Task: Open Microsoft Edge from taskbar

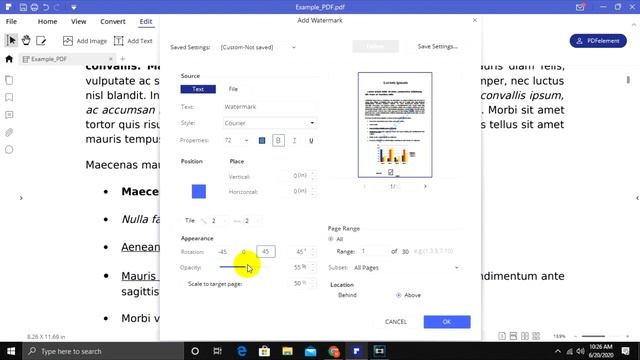Action: 242,351
